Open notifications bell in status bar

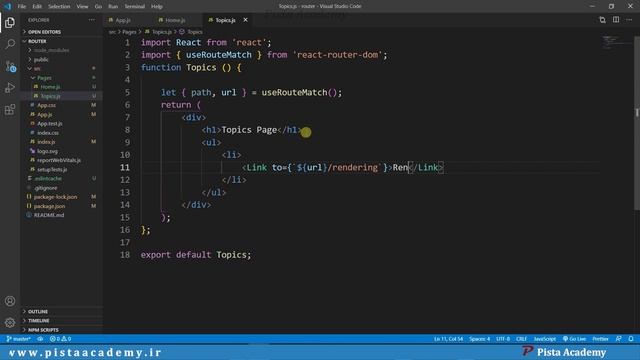point(631,339)
